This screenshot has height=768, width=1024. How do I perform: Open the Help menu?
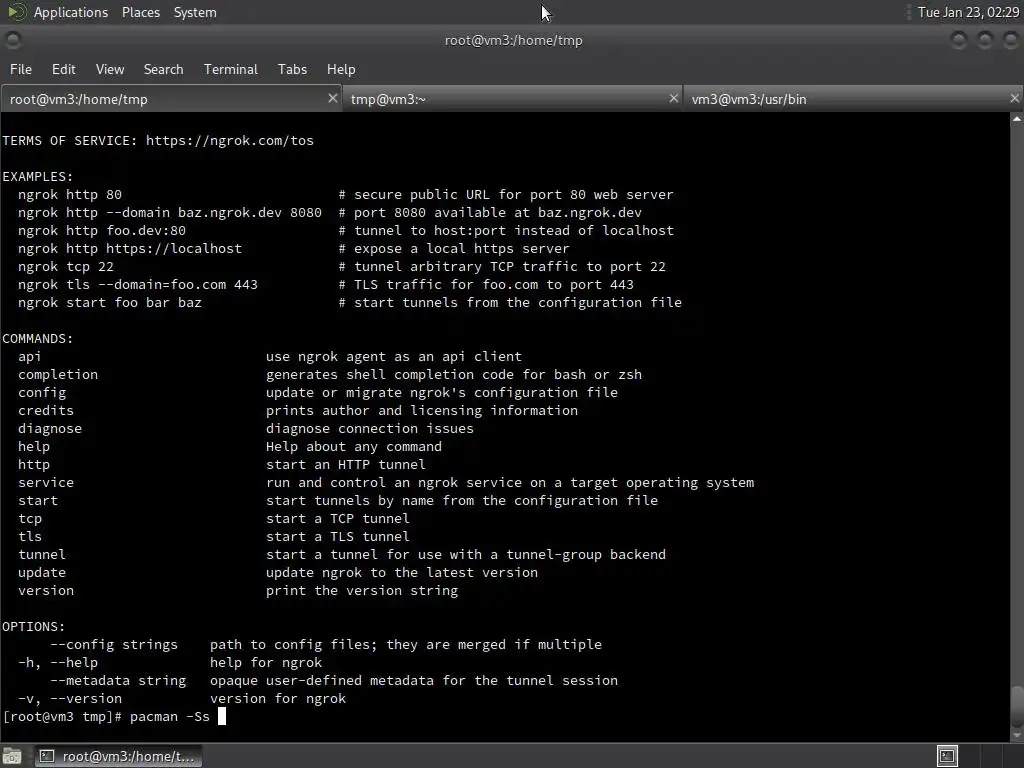point(341,69)
